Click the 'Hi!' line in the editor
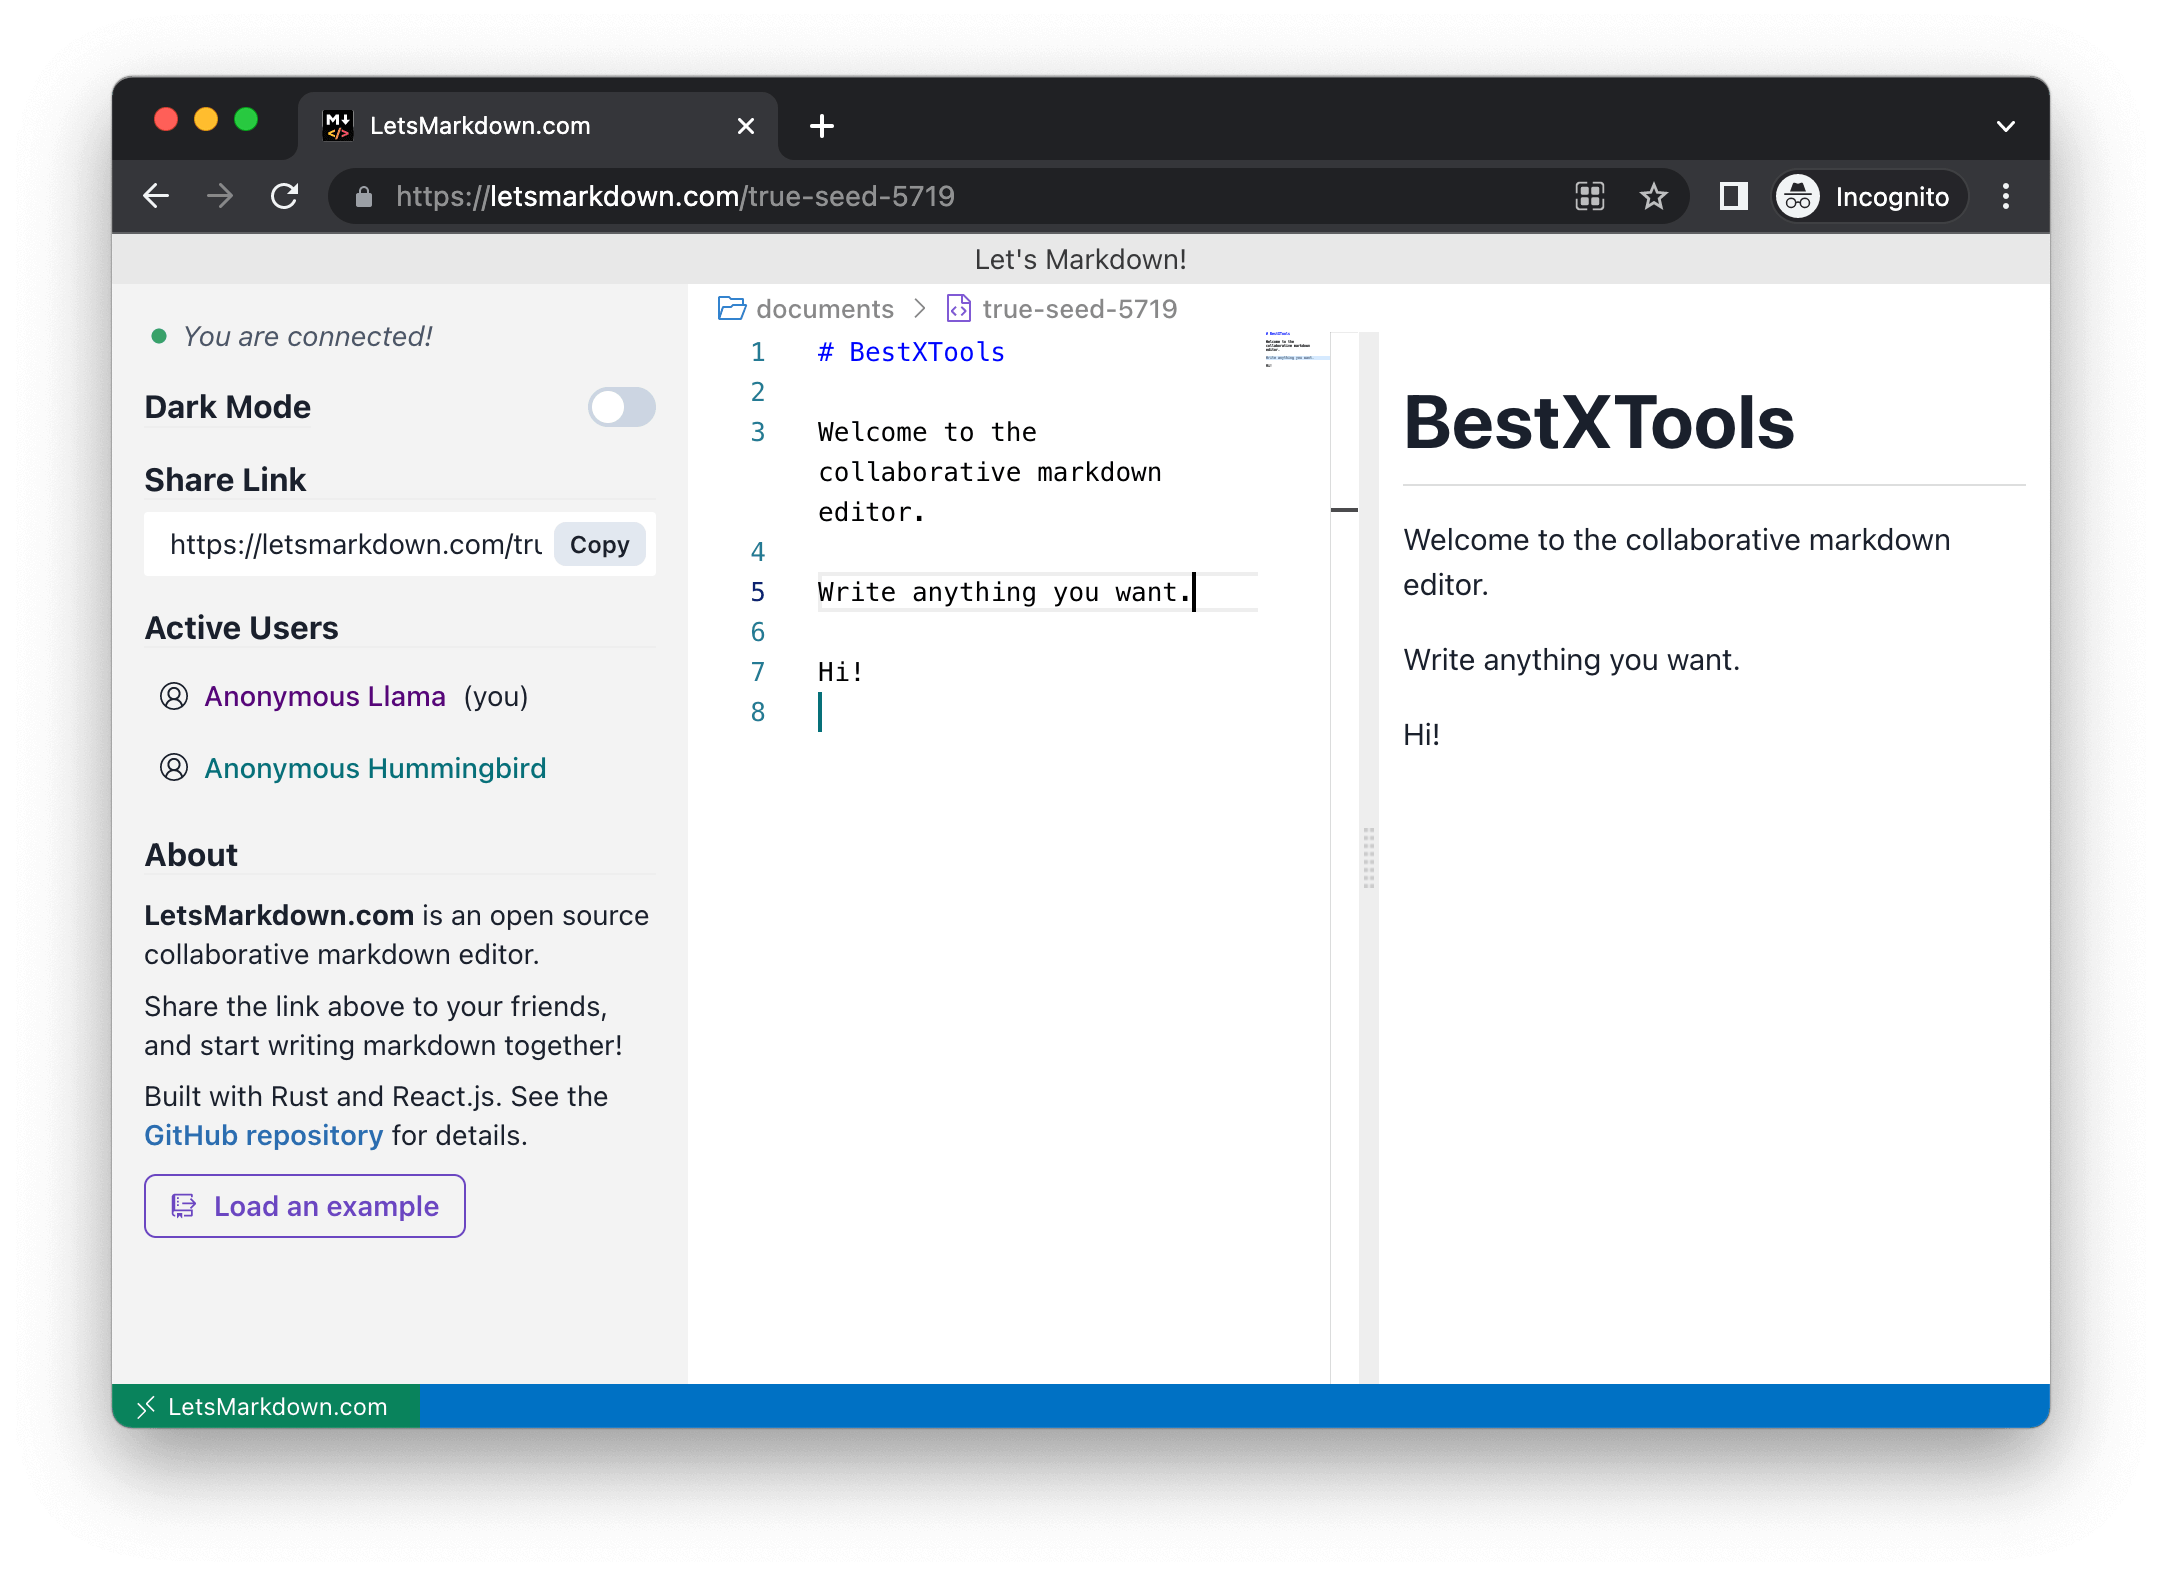 tap(840, 672)
